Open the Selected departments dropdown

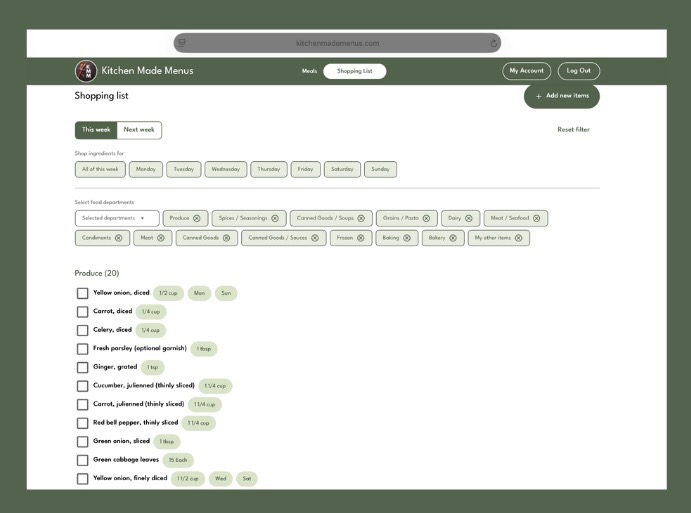[x=117, y=218]
